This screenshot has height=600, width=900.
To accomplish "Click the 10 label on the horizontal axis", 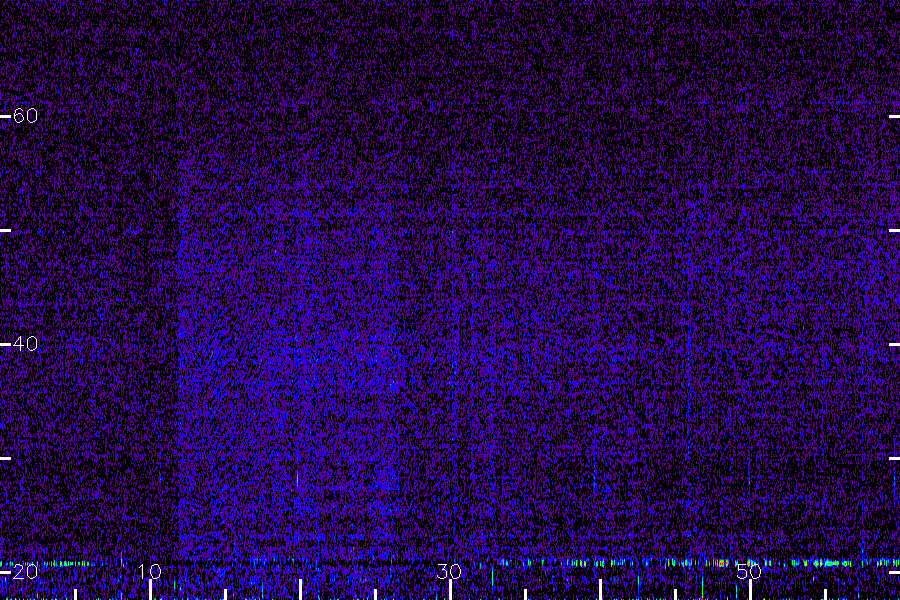I will [149, 572].
